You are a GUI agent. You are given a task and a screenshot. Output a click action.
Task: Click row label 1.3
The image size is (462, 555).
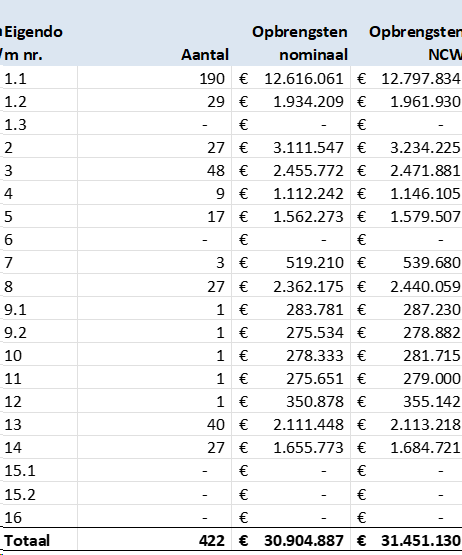pyautogui.click(x=15, y=125)
